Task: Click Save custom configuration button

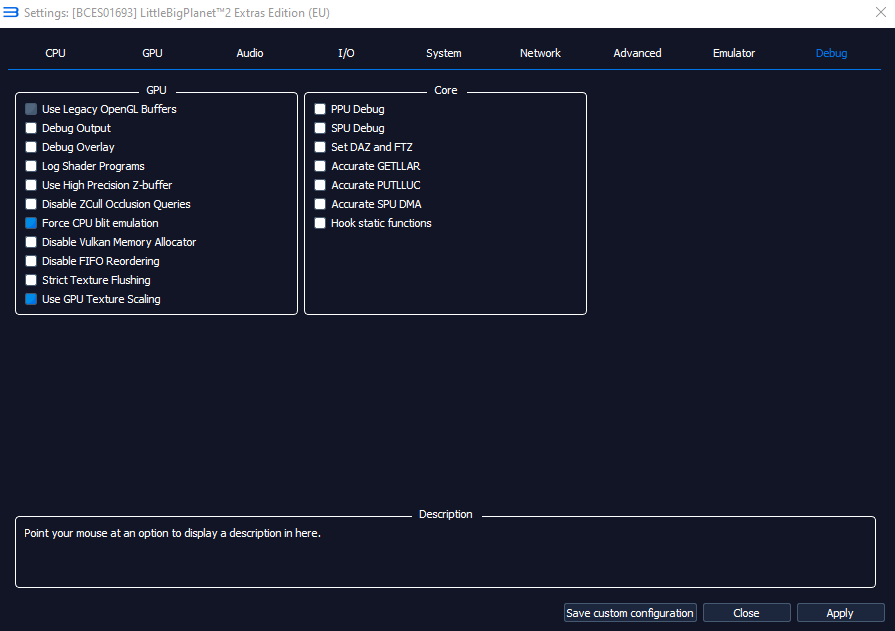Action: tap(630, 613)
